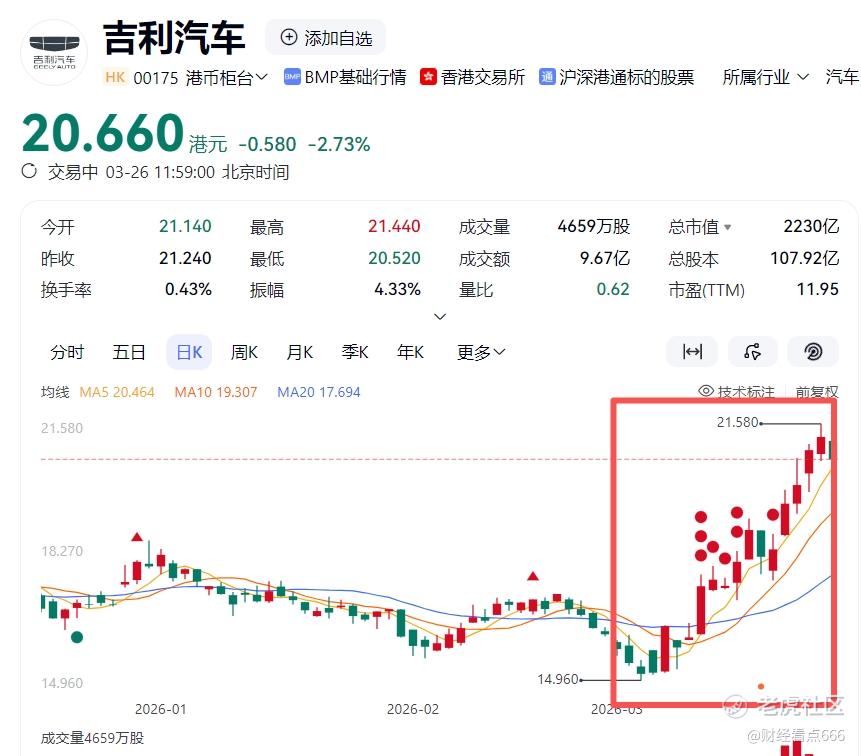Expand the 总市值 dropdown arrow
861x756 pixels.
[728, 227]
